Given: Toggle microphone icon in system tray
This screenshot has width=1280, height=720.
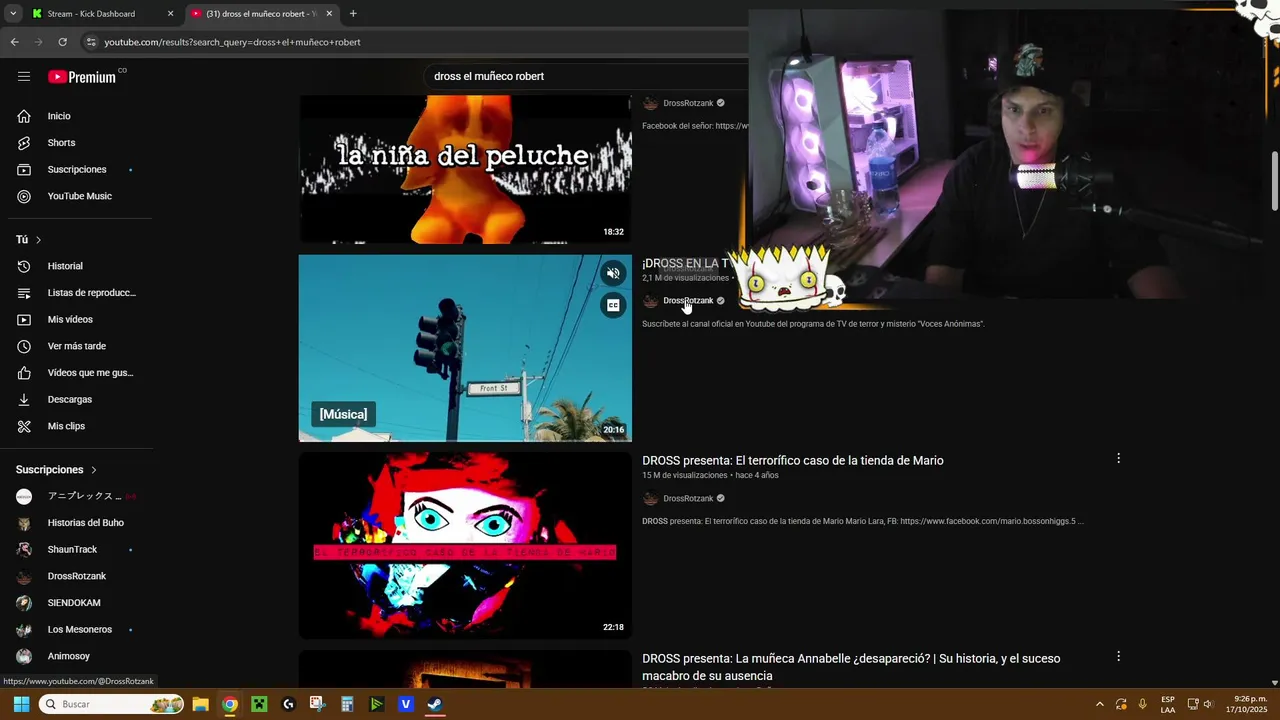Looking at the screenshot, I should click(1142, 704).
